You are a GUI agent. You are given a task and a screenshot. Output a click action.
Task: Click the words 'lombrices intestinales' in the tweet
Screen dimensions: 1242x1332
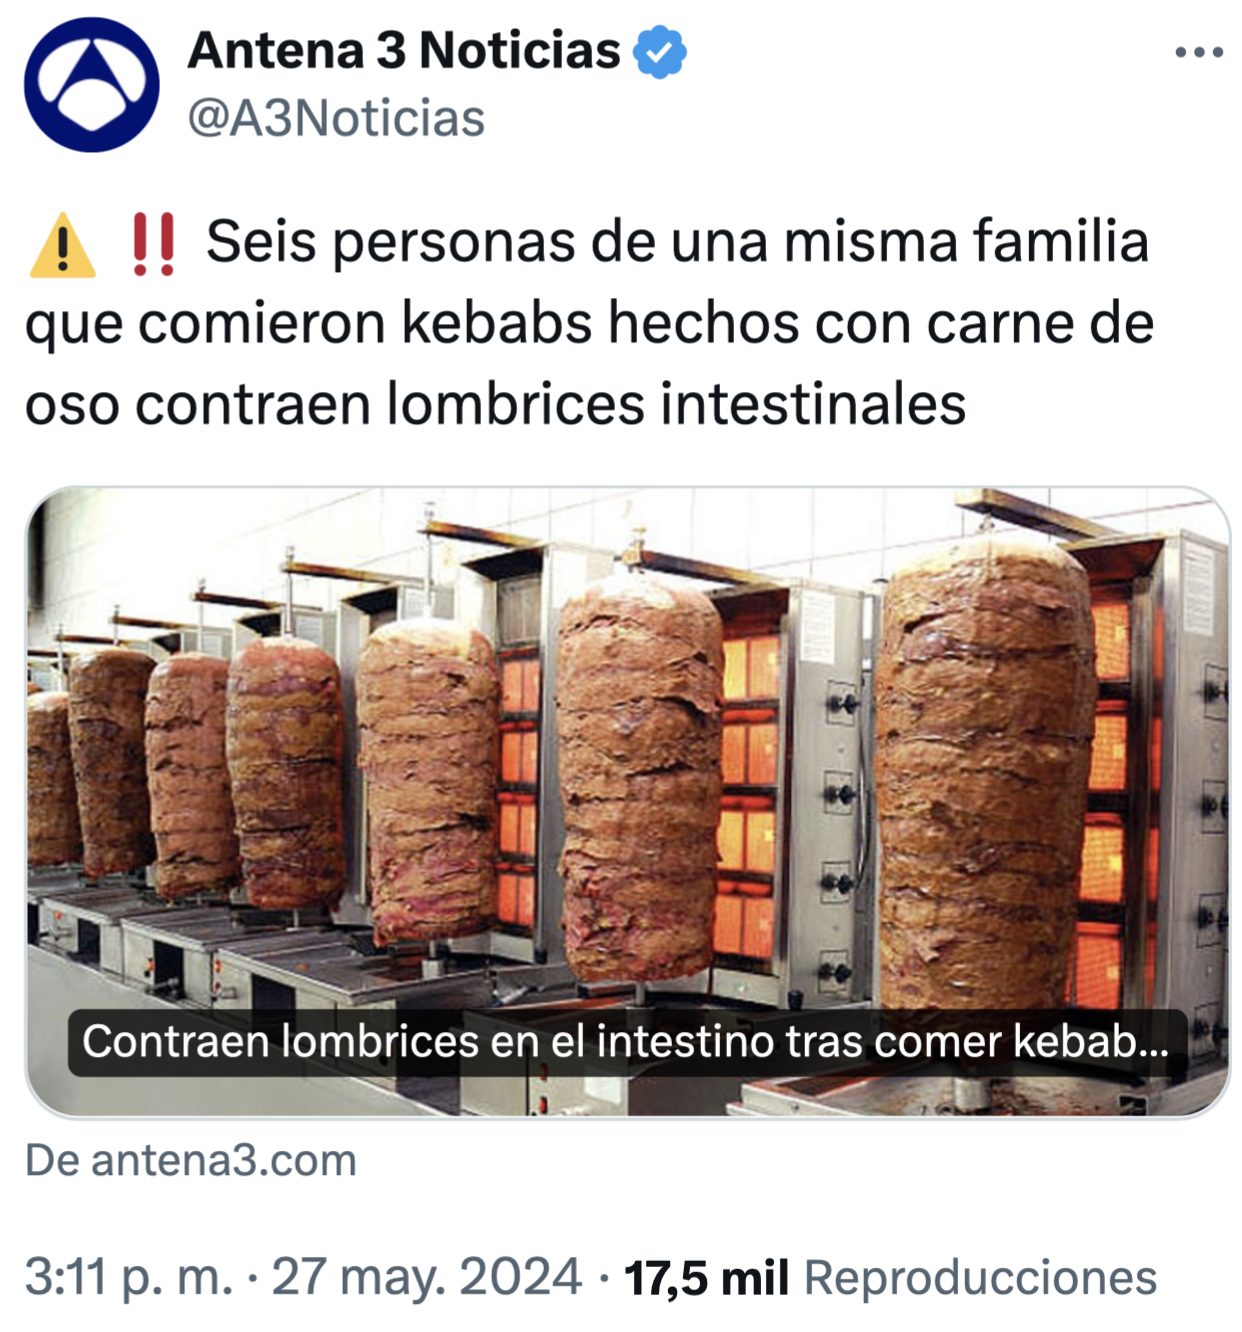676,405
